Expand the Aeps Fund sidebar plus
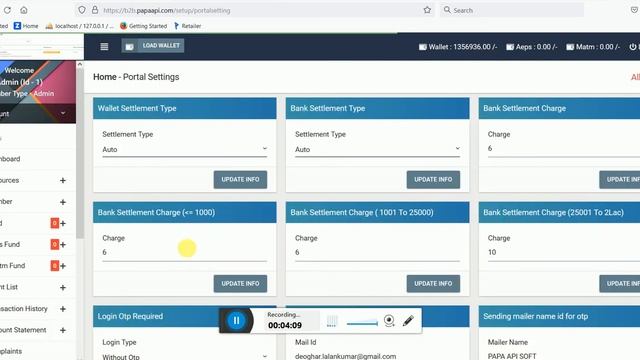Viewport: 640px width, 360px height. [x=63, y=244]
